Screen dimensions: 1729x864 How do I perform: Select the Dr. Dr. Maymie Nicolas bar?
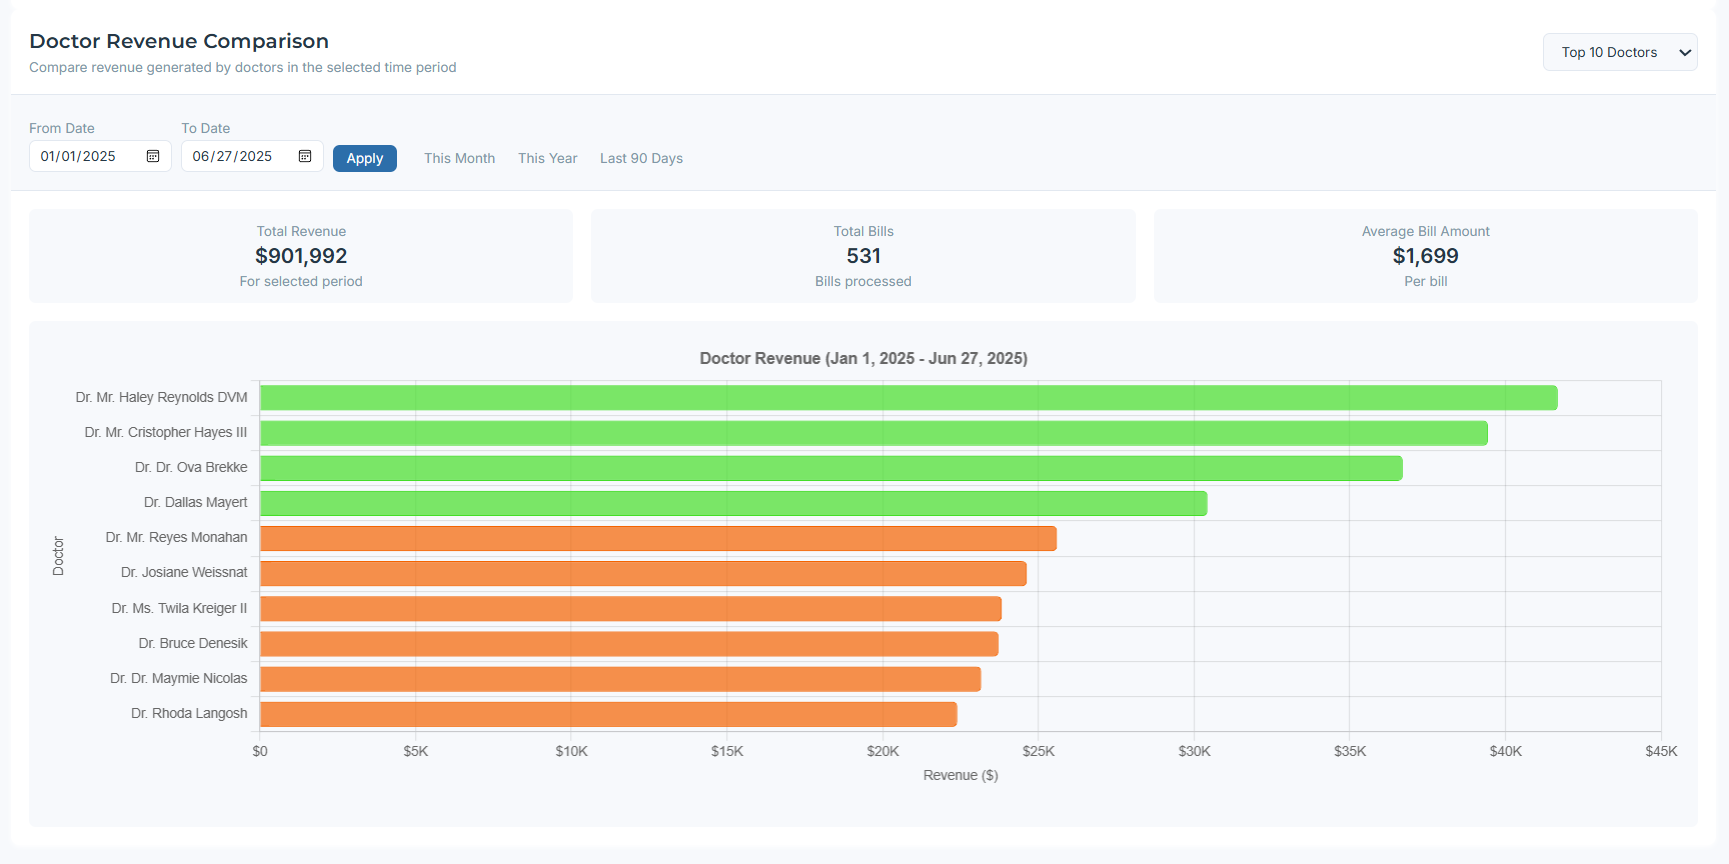(620, 679)
